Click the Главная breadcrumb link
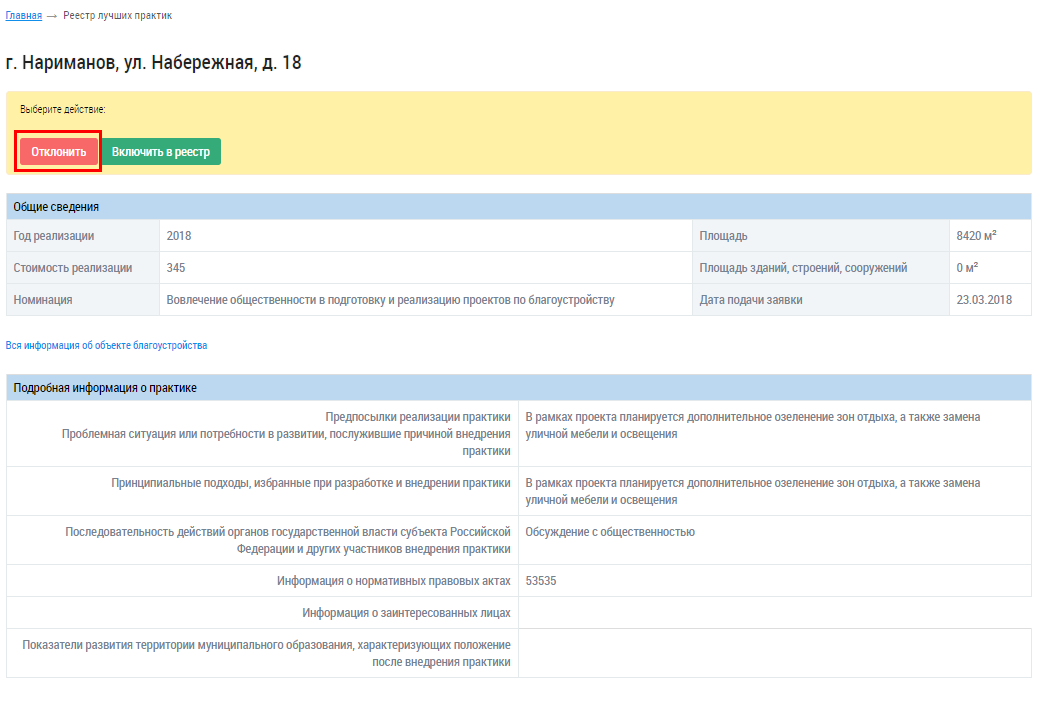The width and height of the screenshot is (1045, 702). (x=24, y=16)
